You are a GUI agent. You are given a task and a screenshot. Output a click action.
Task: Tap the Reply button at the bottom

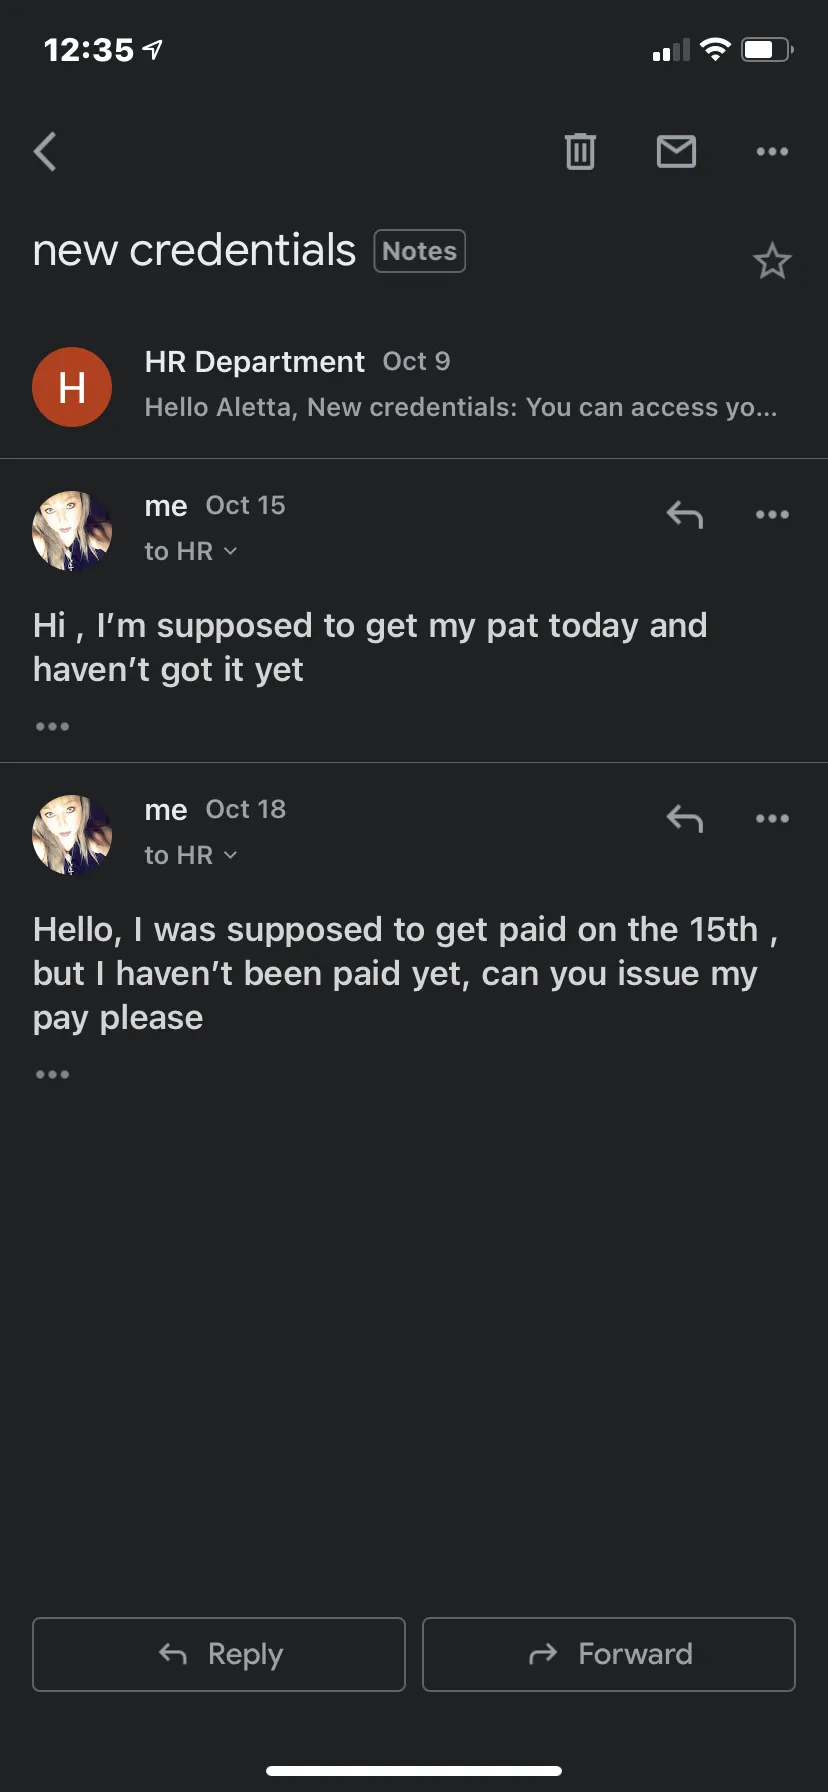(x=219, y=1654)
